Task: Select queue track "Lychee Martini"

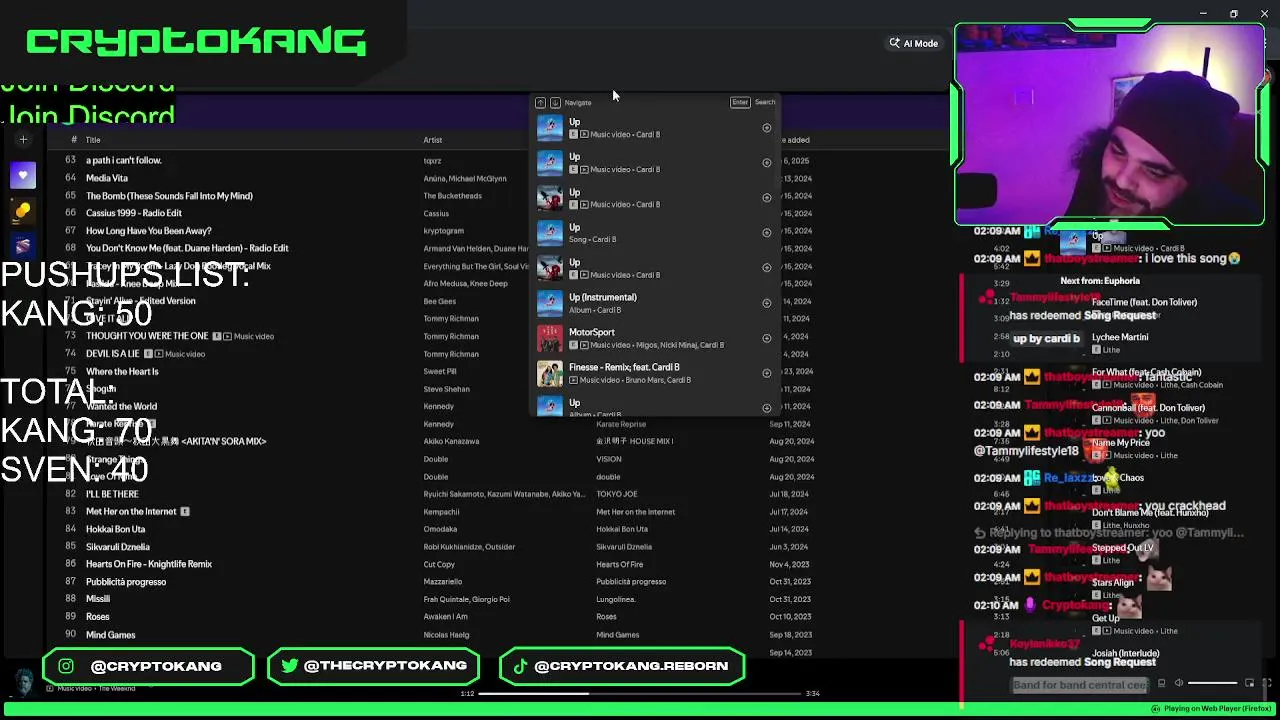Action: point(1120,337)
